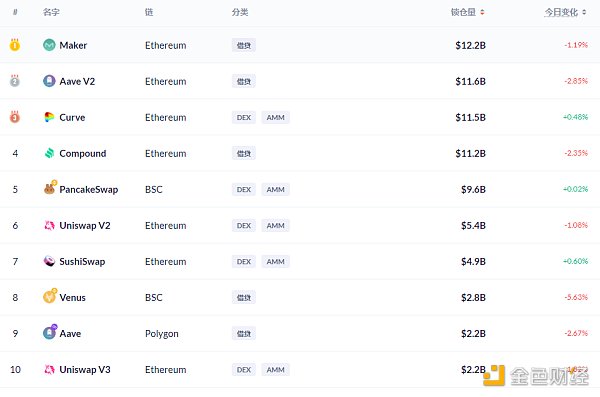This screenshot has height=397, width=600.
Task: Open the Aave Polygon protocol name
Action: (x=70, y=333)
